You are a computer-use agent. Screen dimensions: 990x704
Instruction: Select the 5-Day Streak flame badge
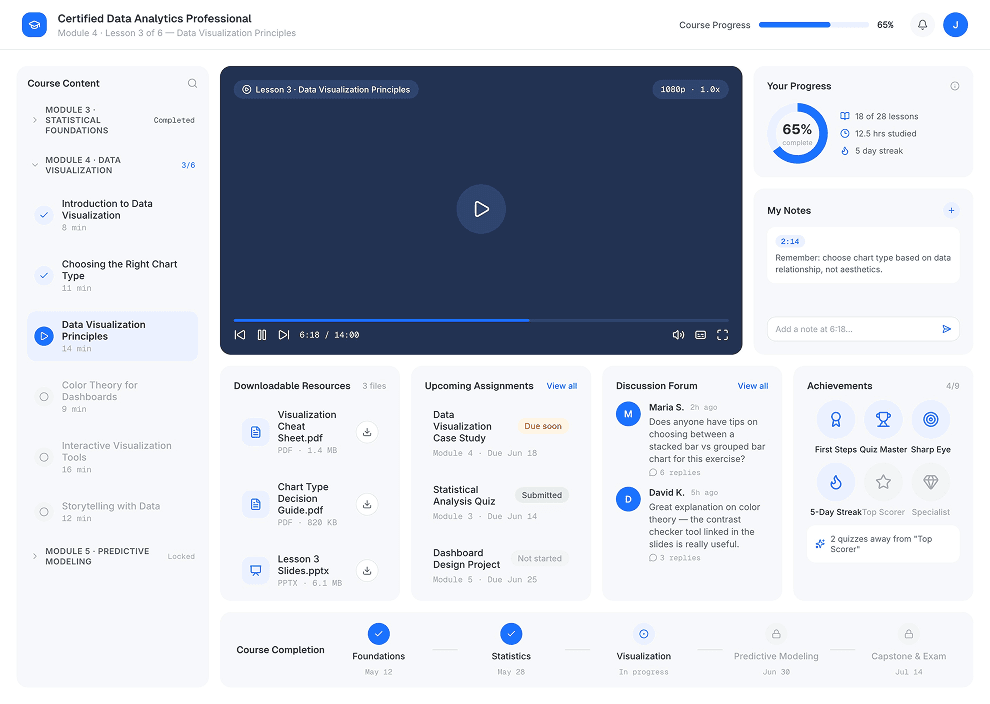835,482
